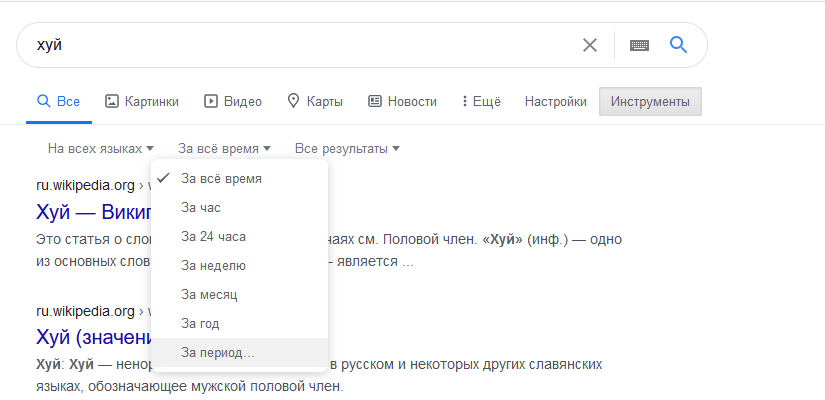Image resolution: width=825 pixels, height=400 pixels.
Task: Expand the На всех языках filter
Action: (100, 149)
